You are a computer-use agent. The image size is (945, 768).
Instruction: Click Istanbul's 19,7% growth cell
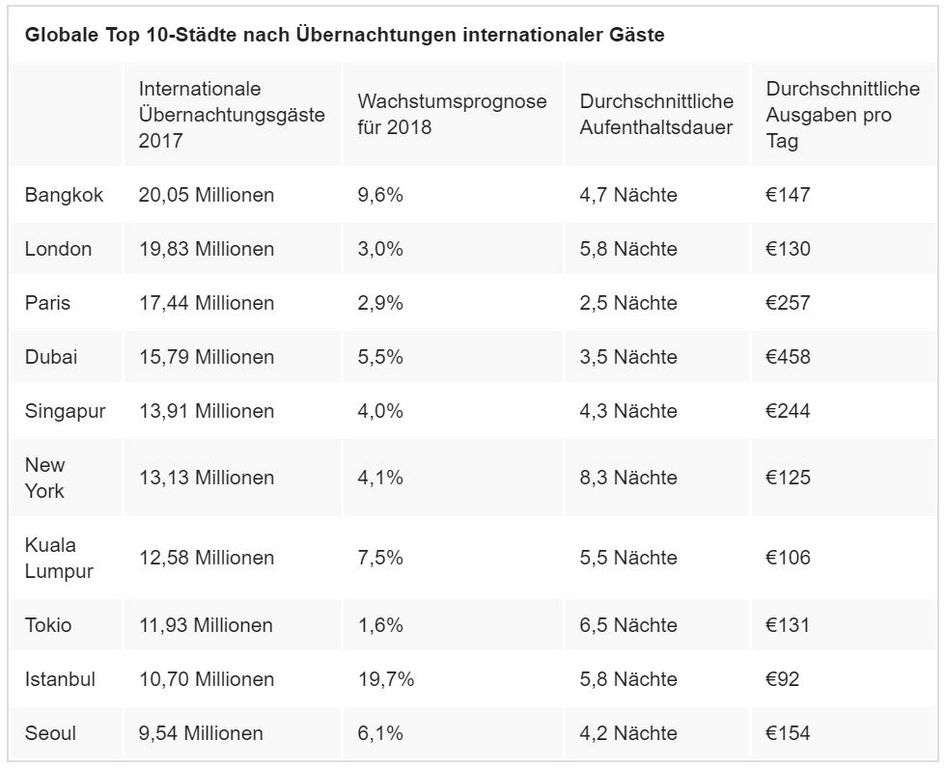385,679
